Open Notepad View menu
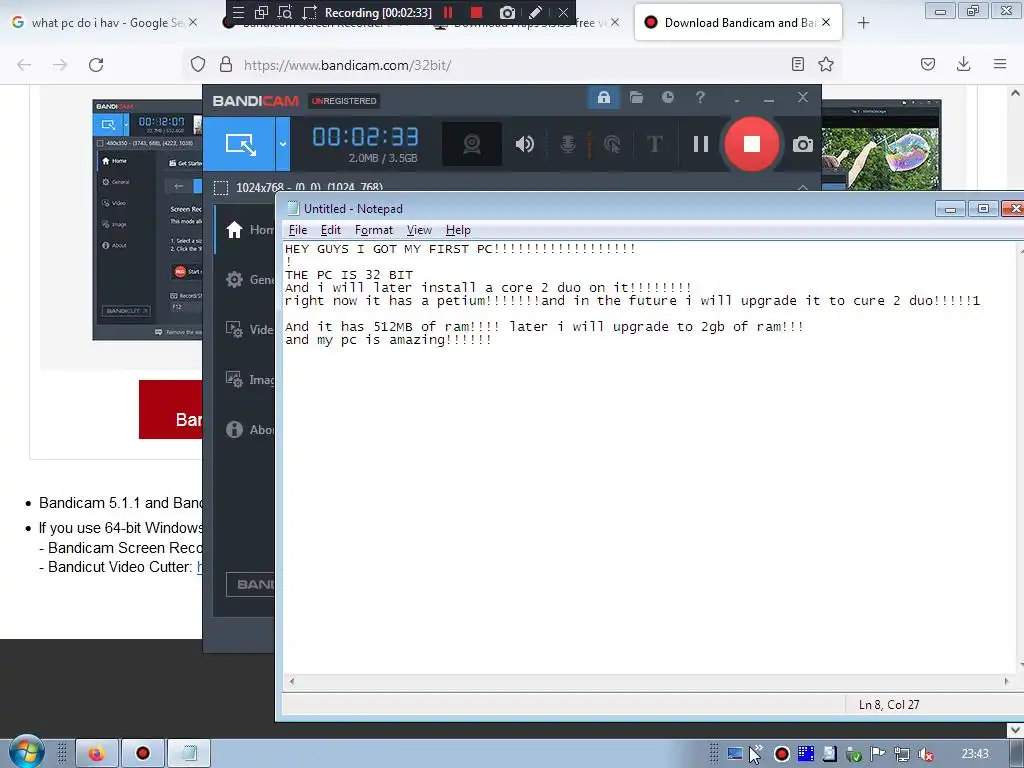The image size is (1024, 768). [419, 230]
